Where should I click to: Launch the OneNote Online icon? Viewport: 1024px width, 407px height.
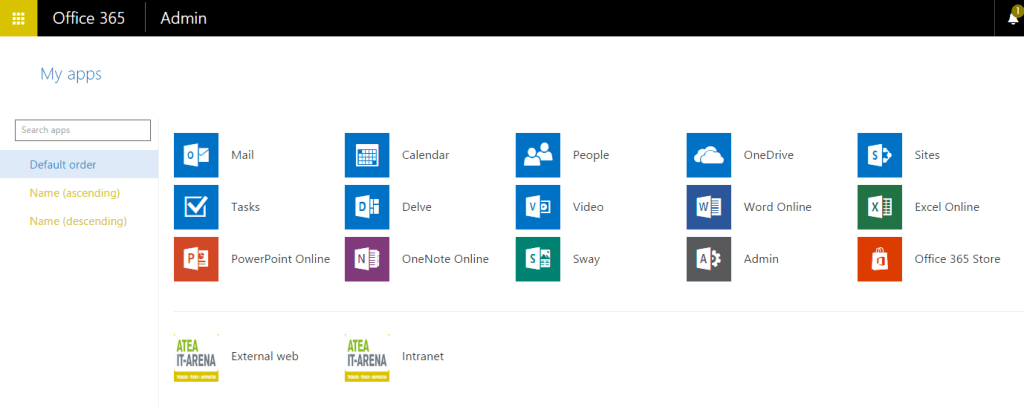367,259
